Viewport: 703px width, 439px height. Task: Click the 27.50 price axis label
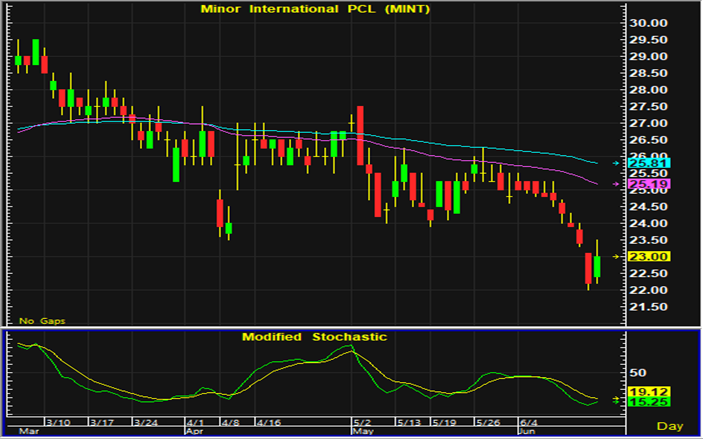coord(648,107)
